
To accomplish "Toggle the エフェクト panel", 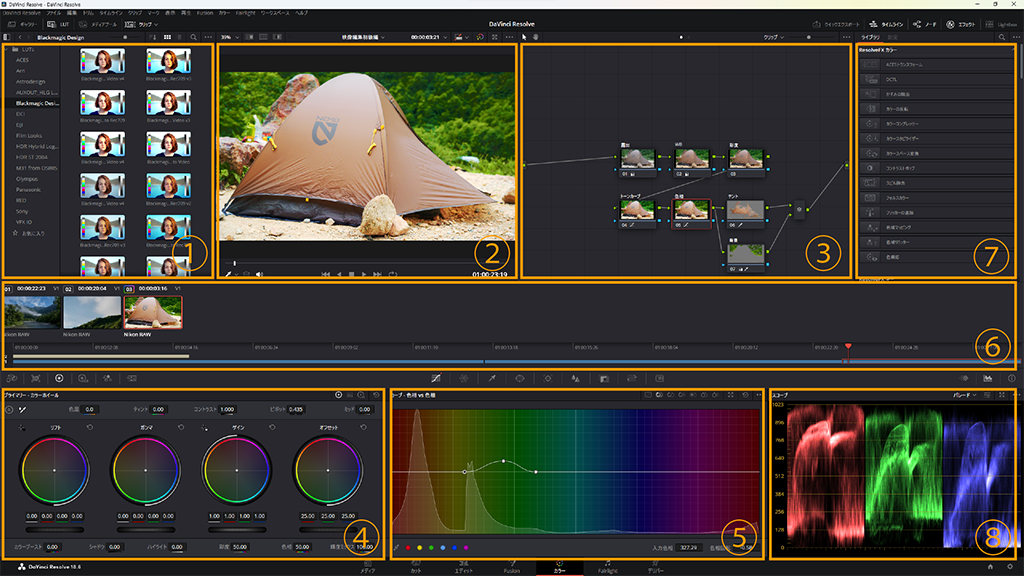I will click(961, 24).
